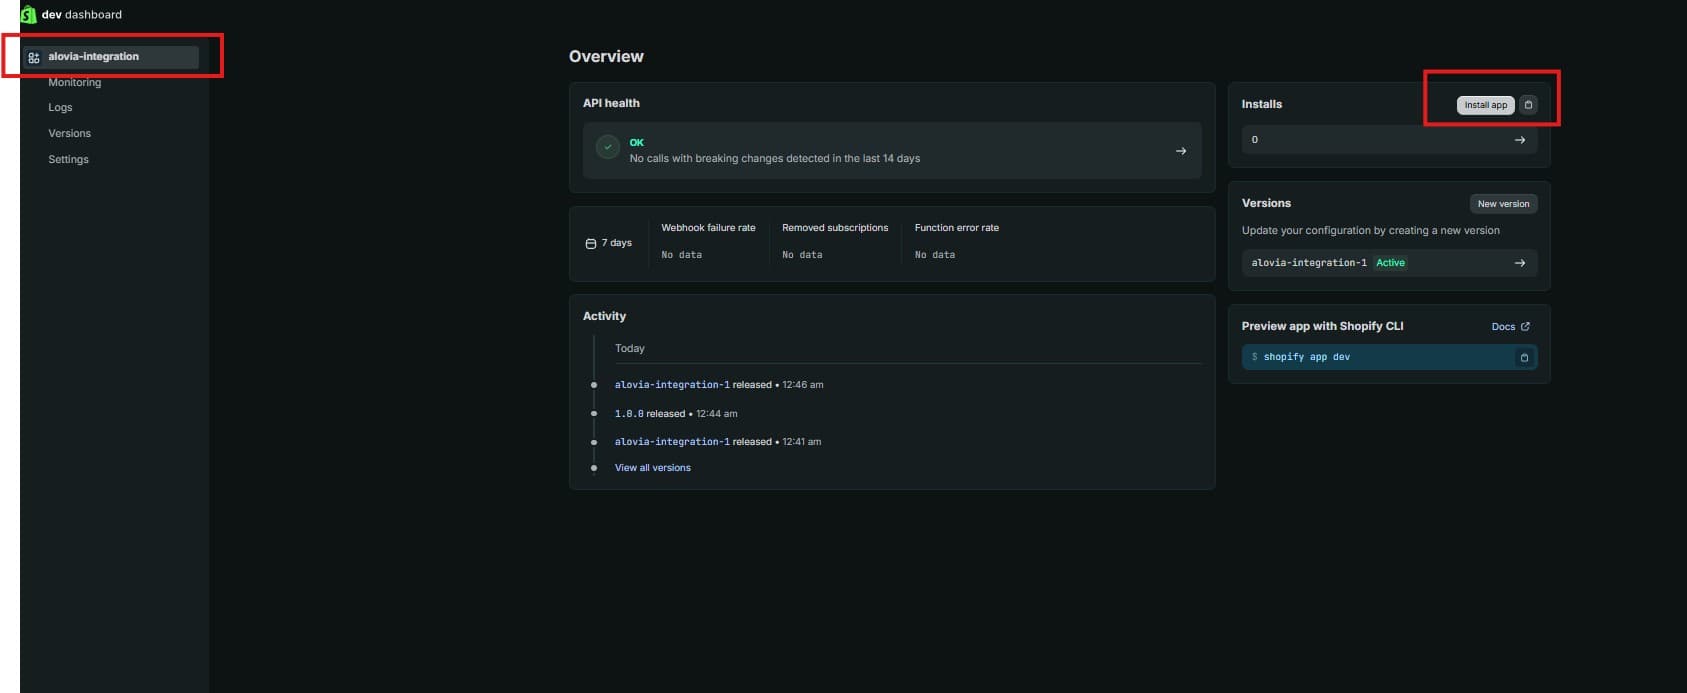
Task: Click the green OK checkmark icon
Action: [x=608, y=147]
